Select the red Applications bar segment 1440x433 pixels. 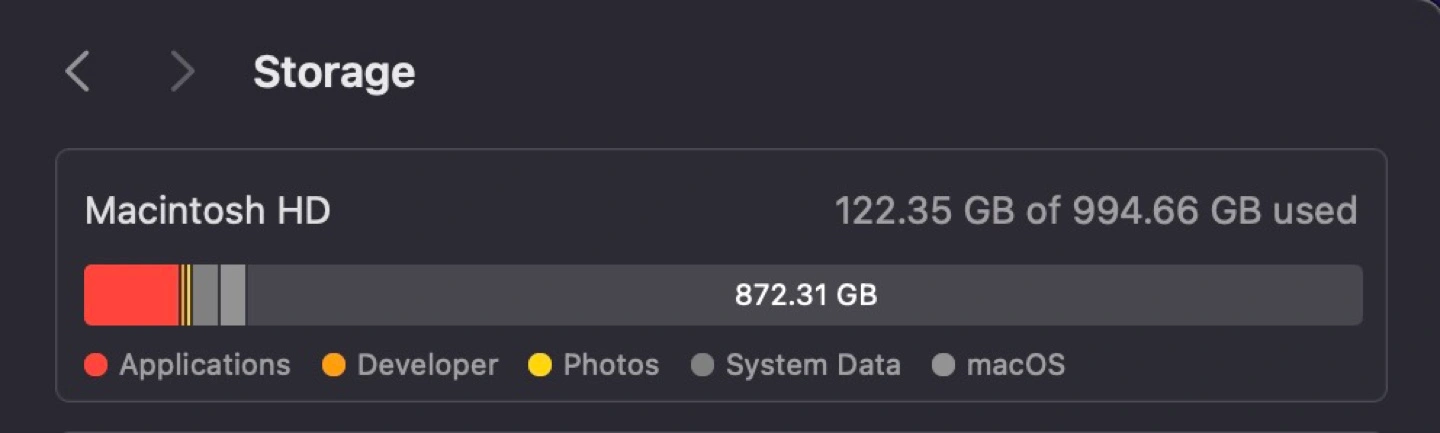pos(131,295)
